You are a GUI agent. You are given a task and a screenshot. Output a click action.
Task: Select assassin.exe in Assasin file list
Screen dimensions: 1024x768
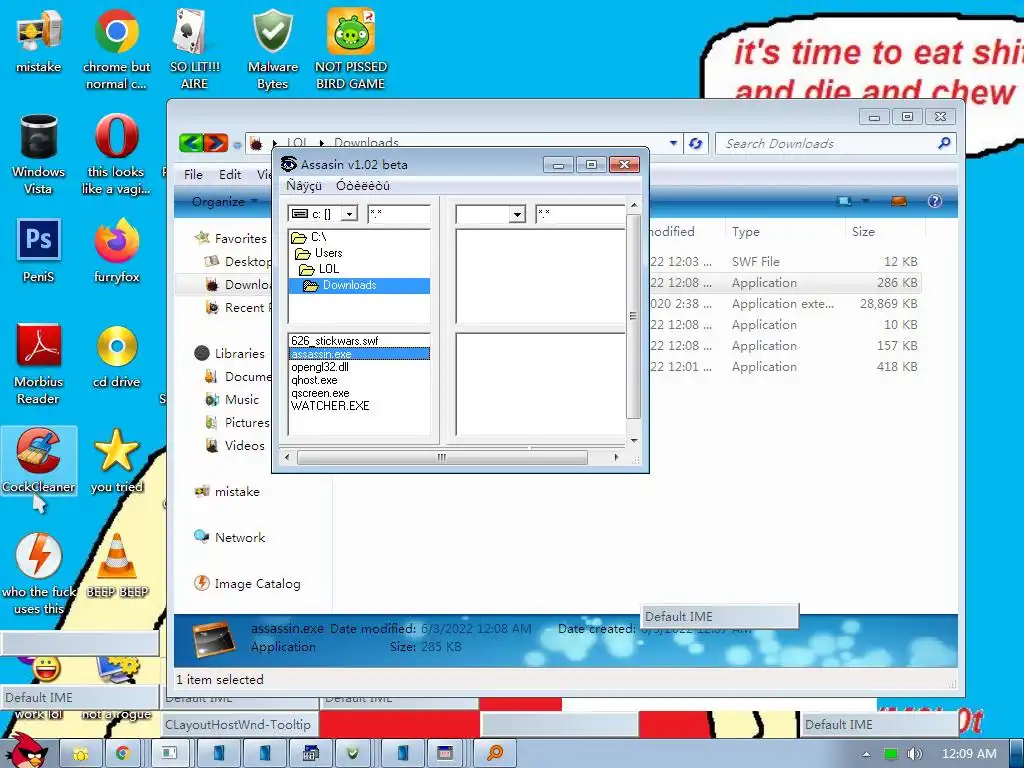pyautogui.click(x=359, y=354)
